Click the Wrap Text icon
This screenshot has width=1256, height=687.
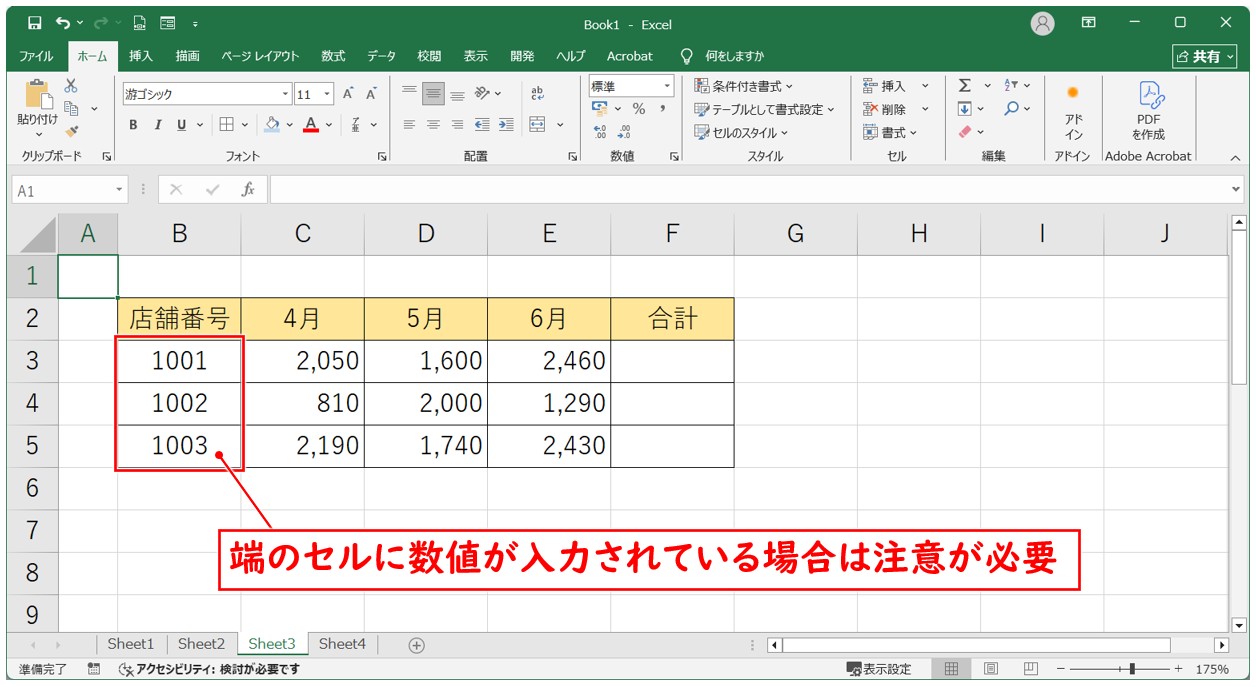tap(537, 93)
